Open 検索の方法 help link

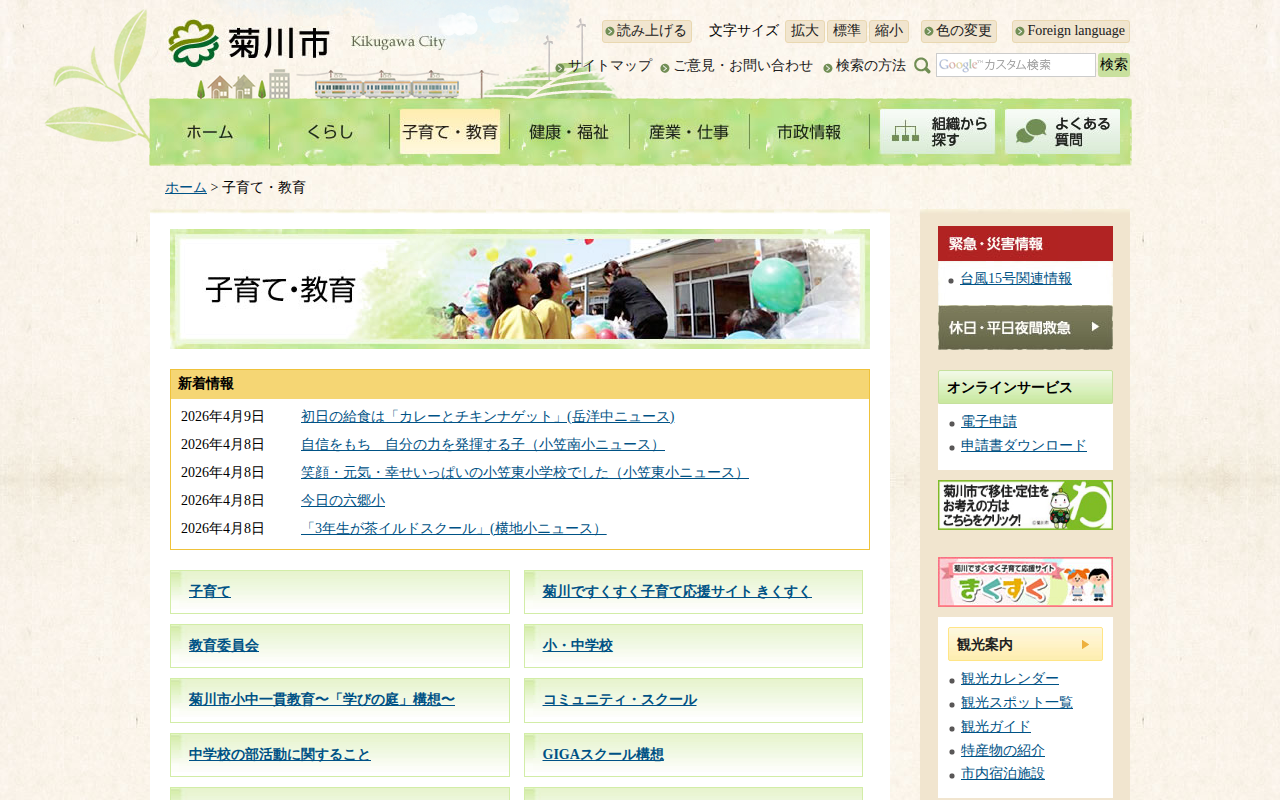click(871, 66)
